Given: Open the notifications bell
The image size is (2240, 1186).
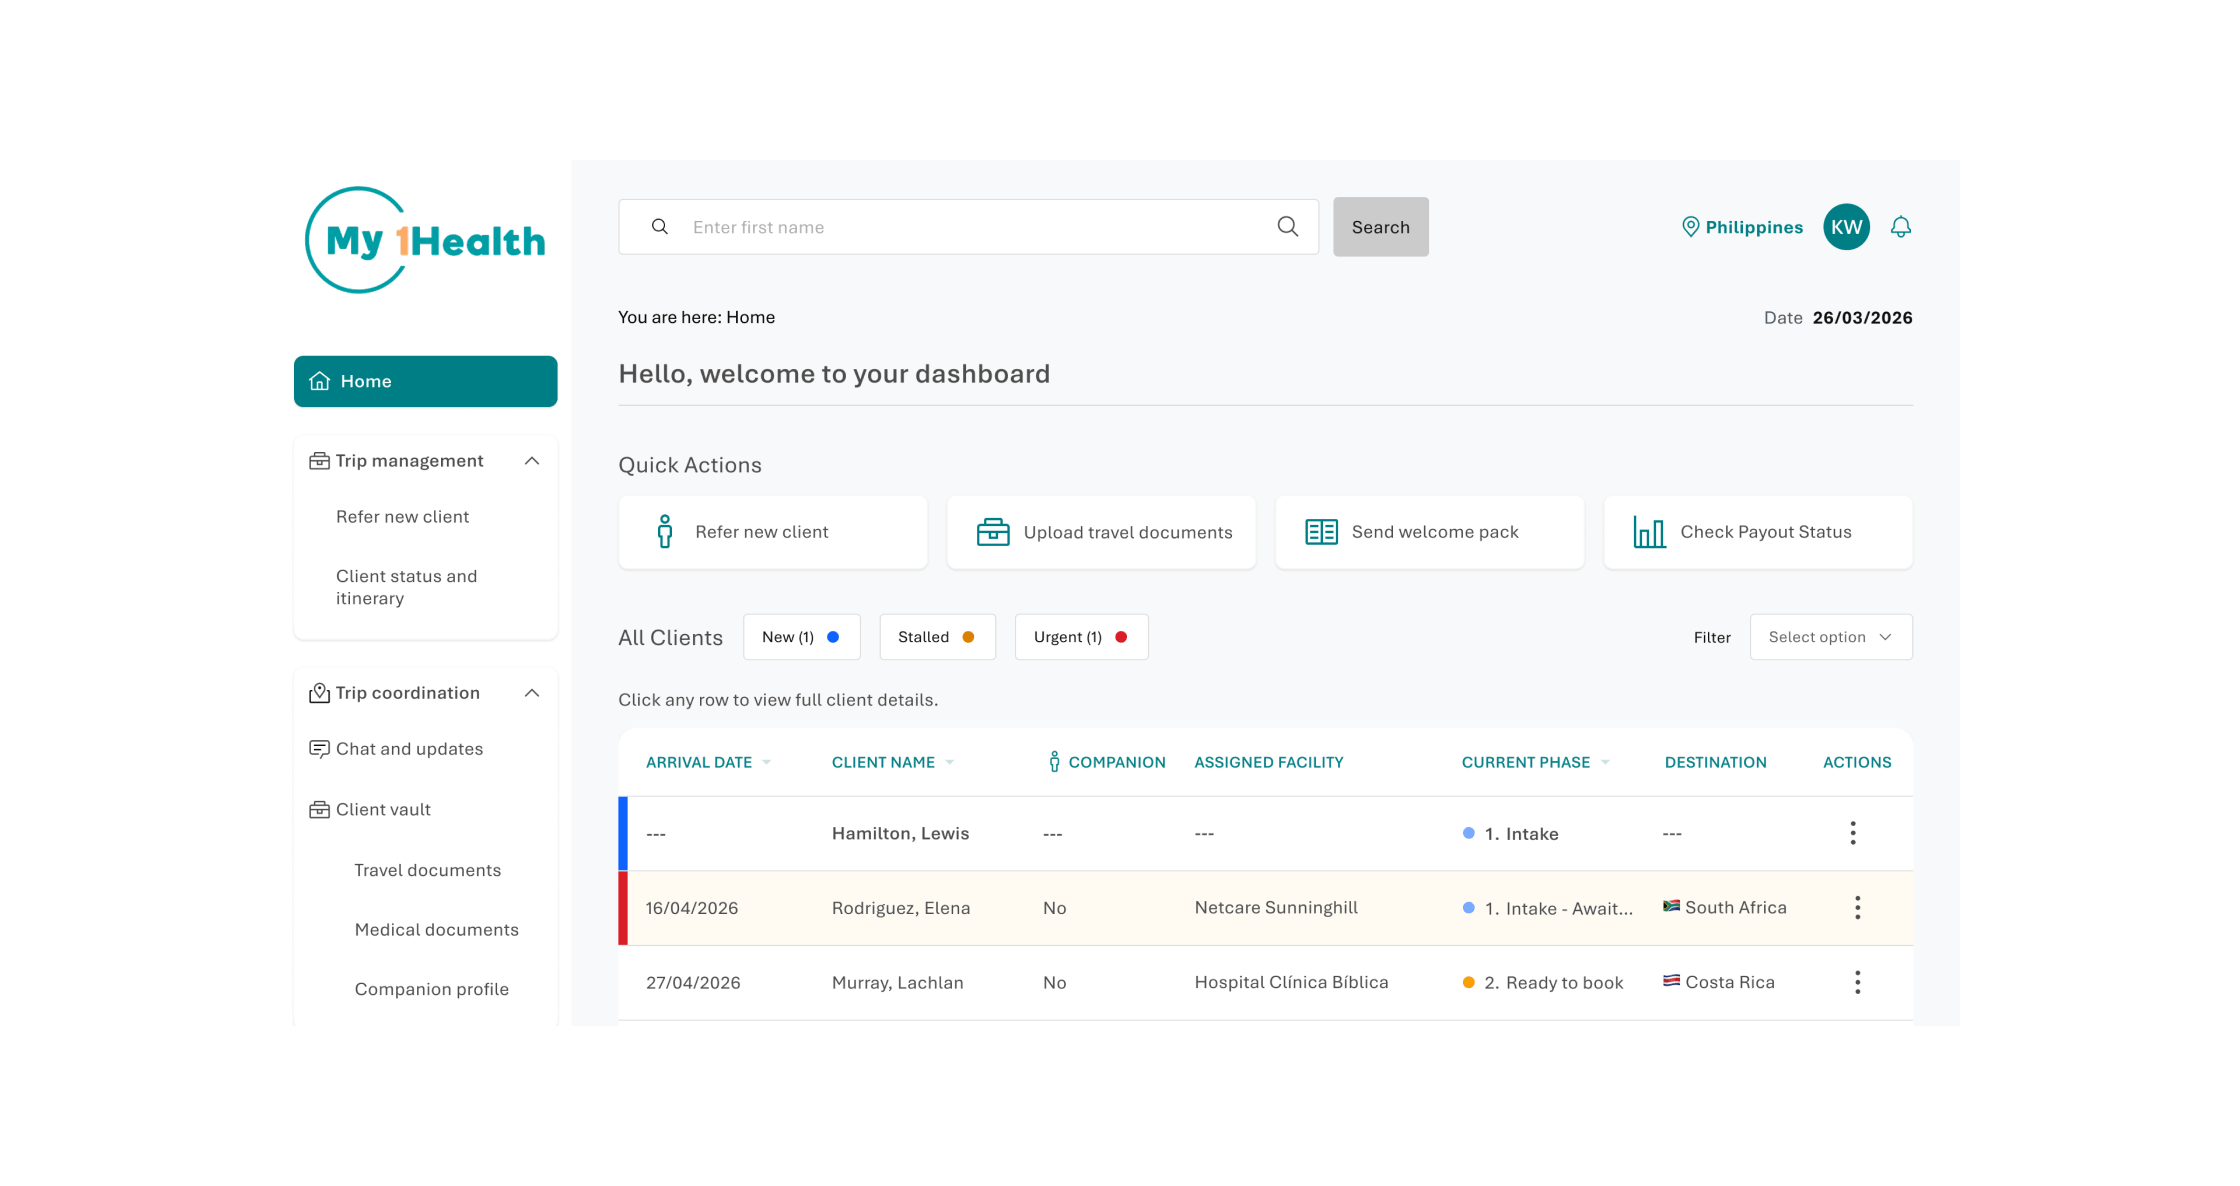Looking at the screenshot, I should point(1901,227).
